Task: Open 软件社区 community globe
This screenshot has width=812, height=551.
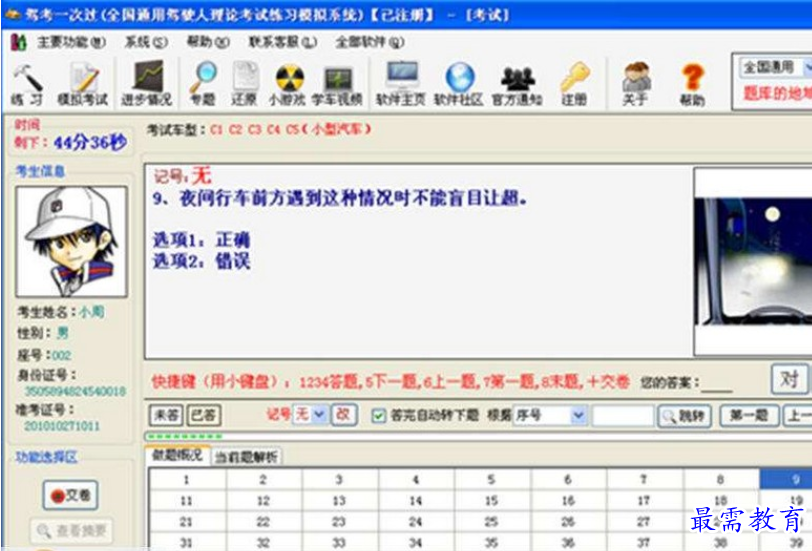Action: 459,84
